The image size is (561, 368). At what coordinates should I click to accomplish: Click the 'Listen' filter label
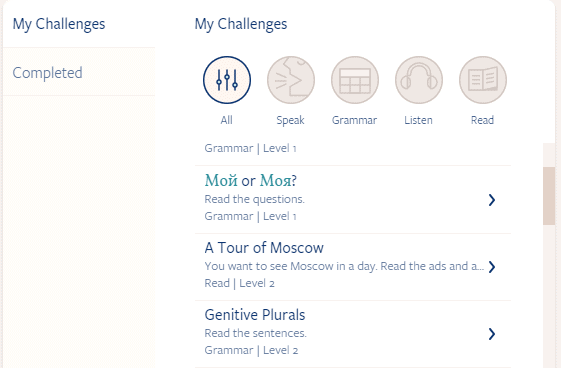pos(419,120)
